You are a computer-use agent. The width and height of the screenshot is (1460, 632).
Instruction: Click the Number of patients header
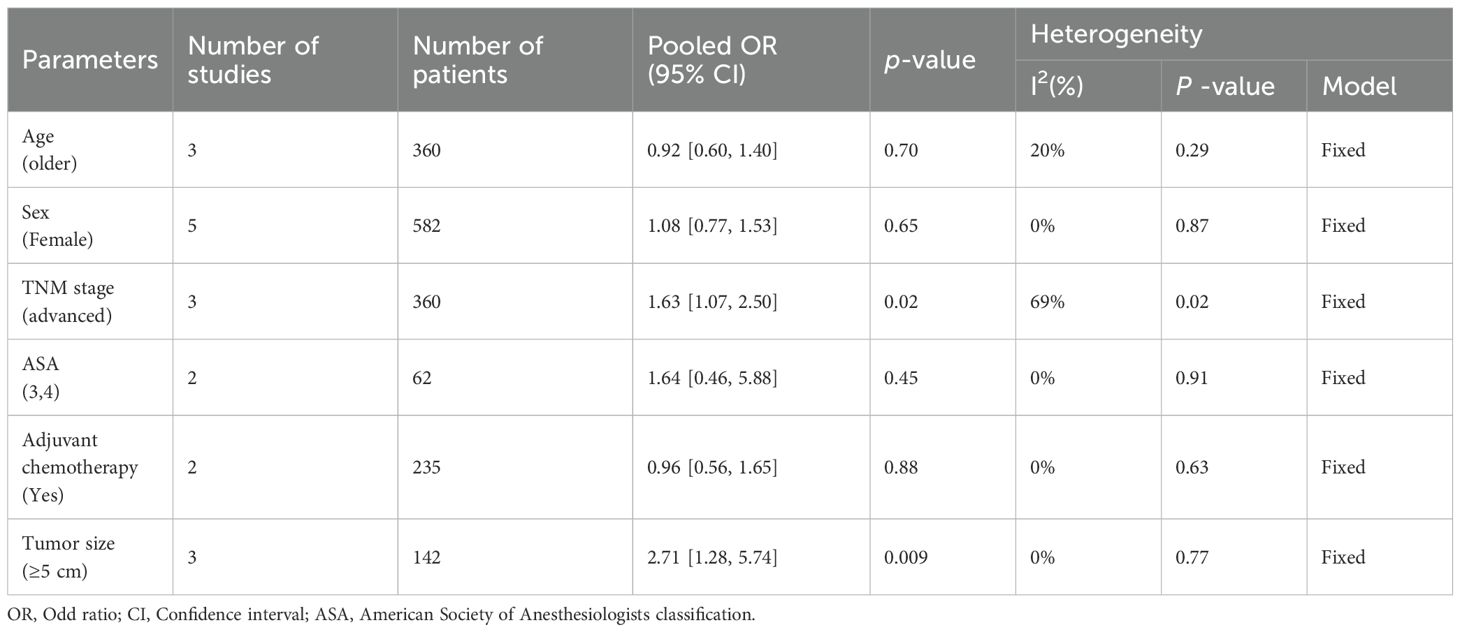[478, 60]
